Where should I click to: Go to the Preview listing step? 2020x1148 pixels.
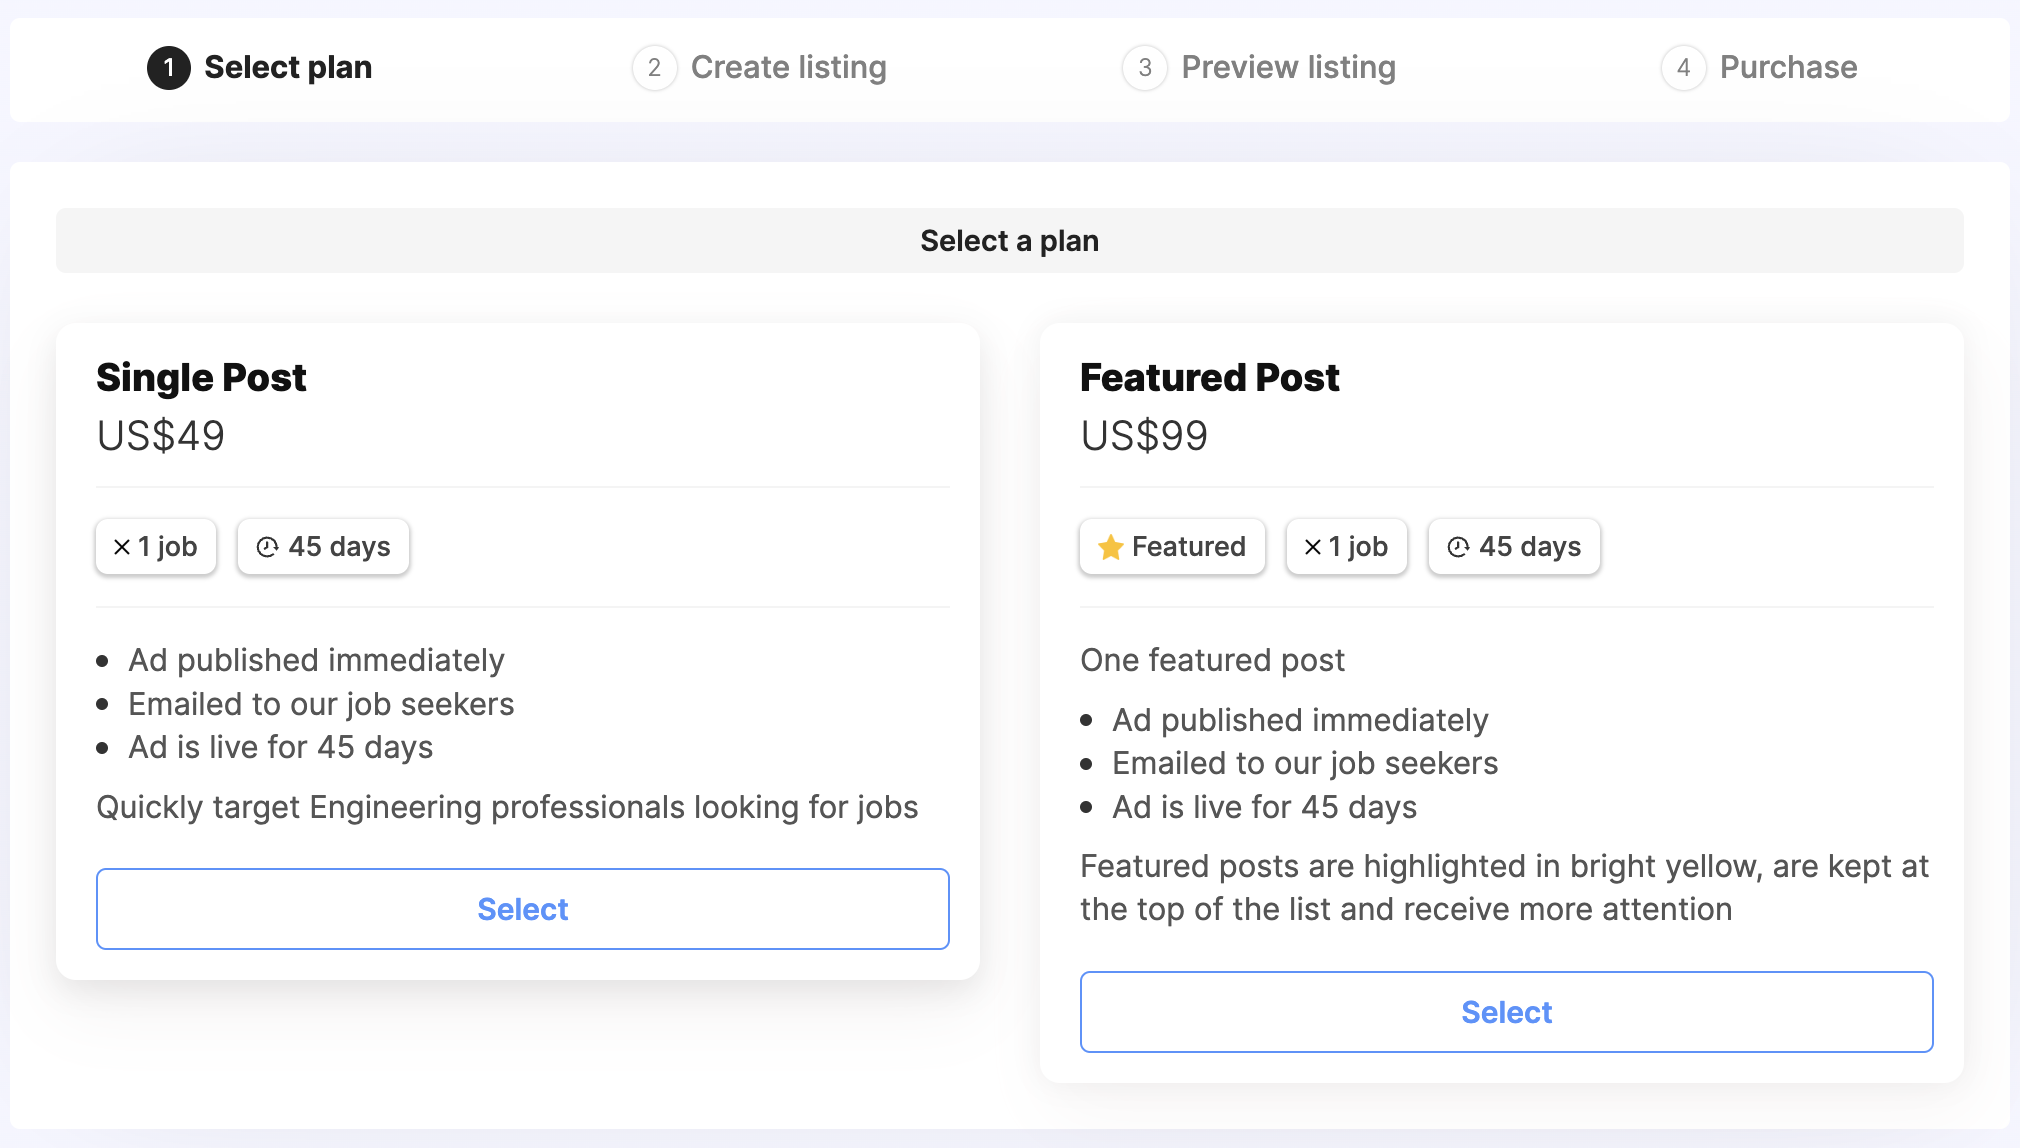[1259, 67]
